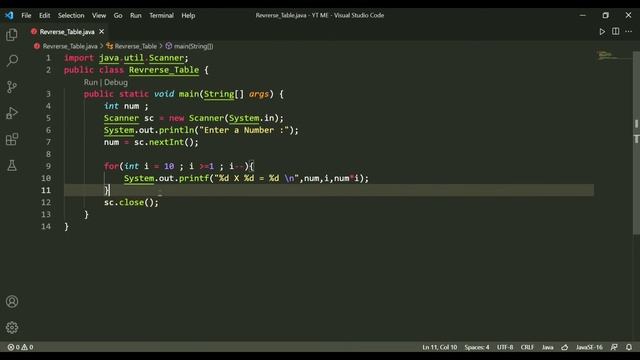Click on class name Revrerse_Table in code

(164, 70)
